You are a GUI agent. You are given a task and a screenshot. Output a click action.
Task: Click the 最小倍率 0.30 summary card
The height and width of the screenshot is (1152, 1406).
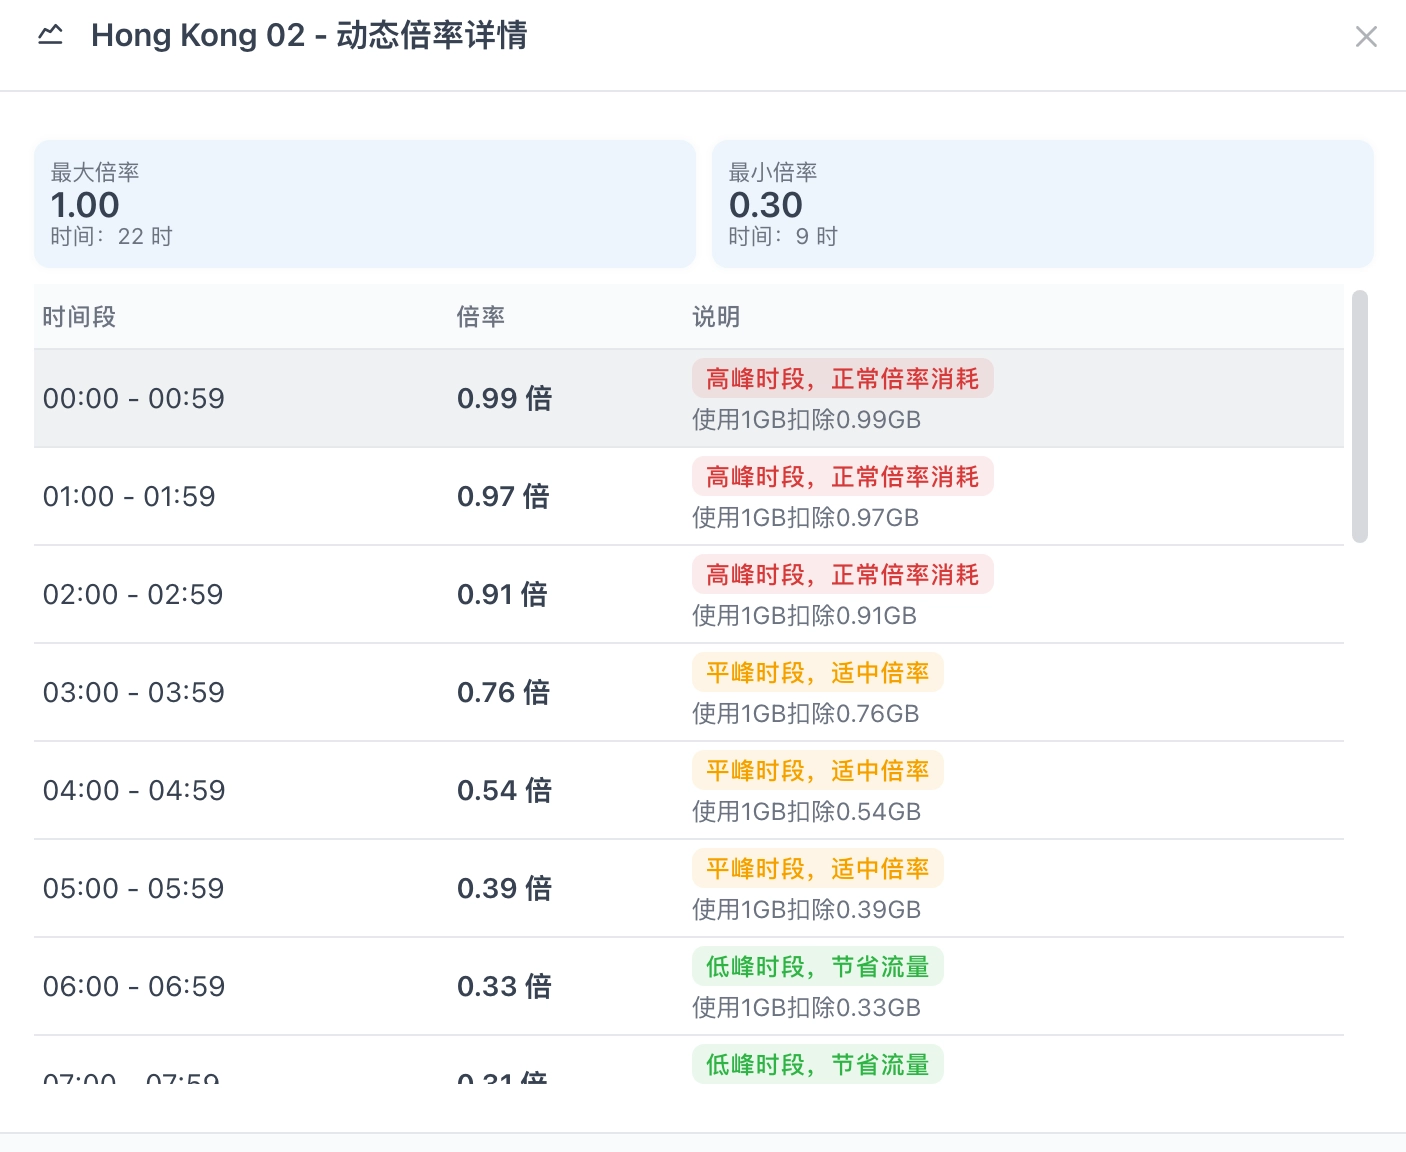pos(1042,204)
